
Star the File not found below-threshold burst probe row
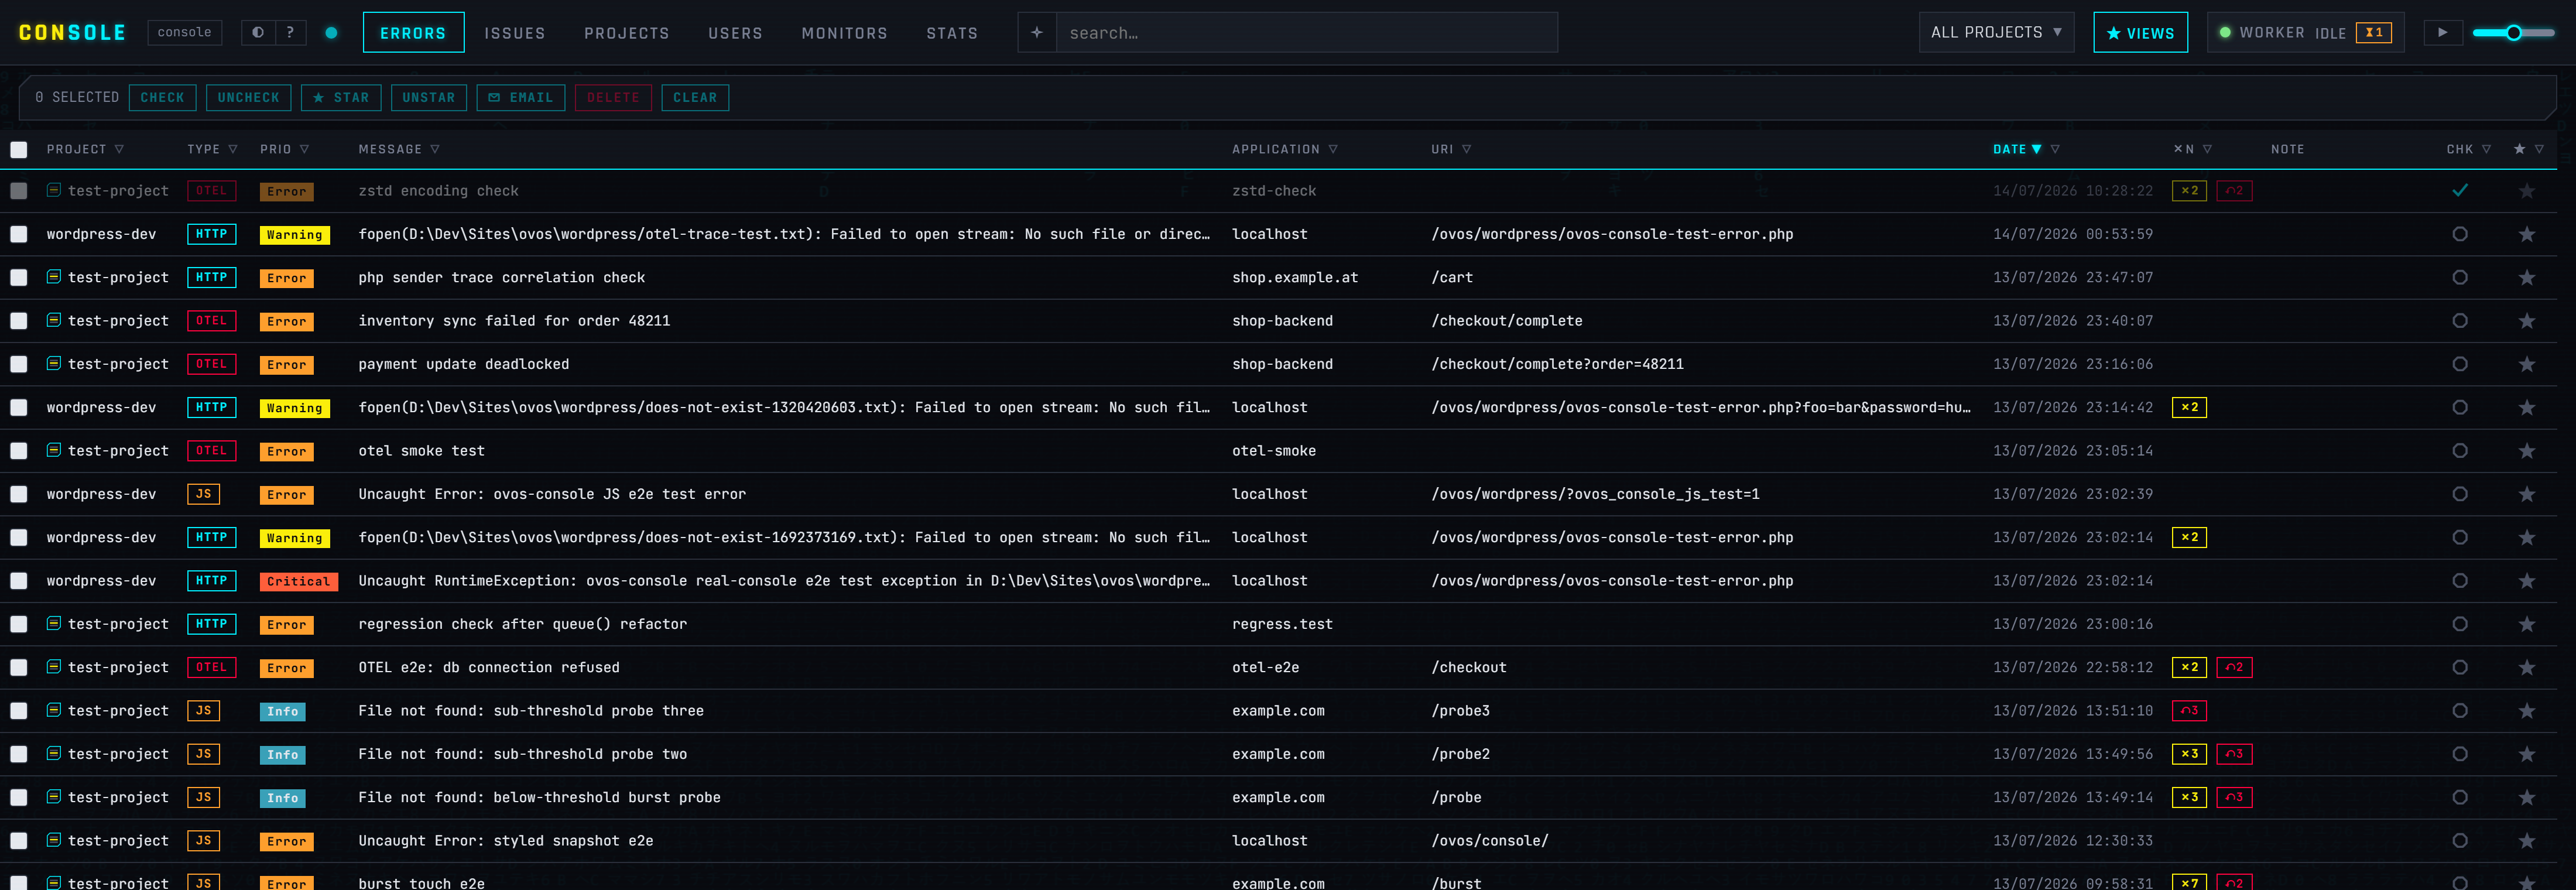click(x=2526, y=797)
